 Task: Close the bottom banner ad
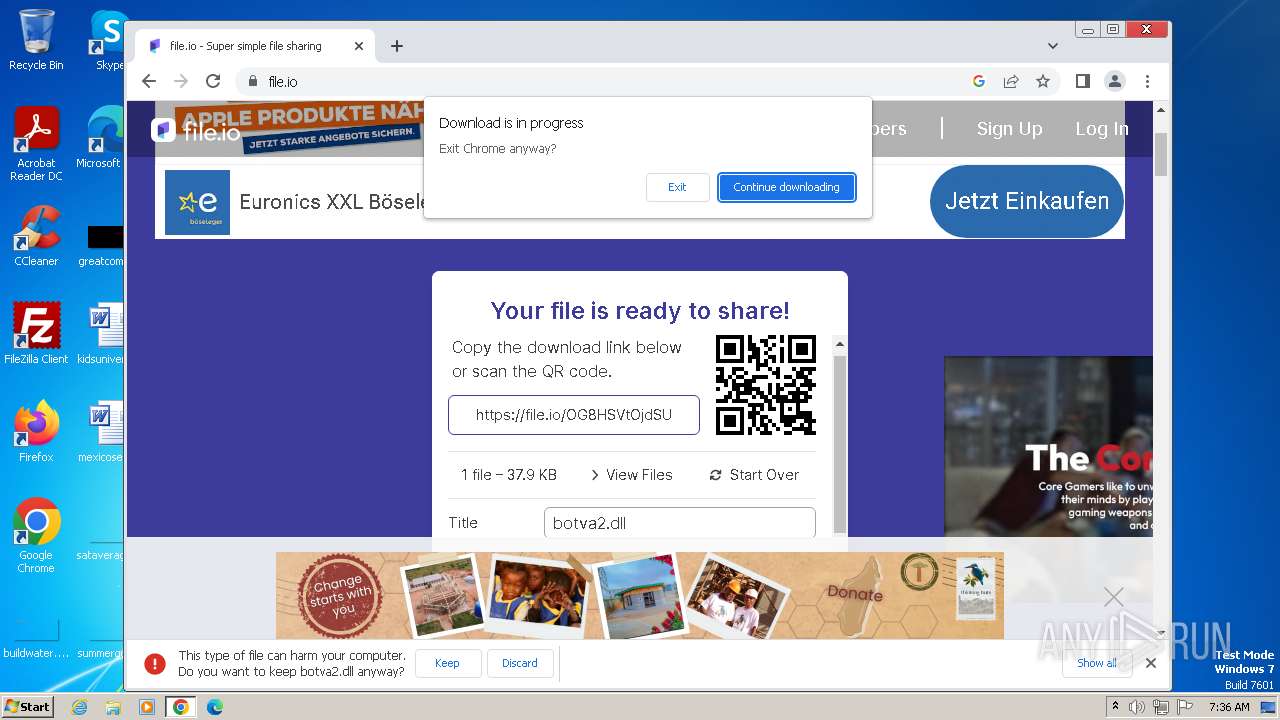pyautogui.click(x=1113, y=597)
